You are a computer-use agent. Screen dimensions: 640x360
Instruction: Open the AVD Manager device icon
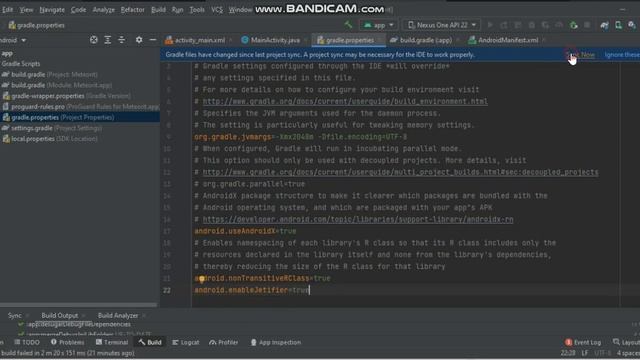(x=618, y=25)
